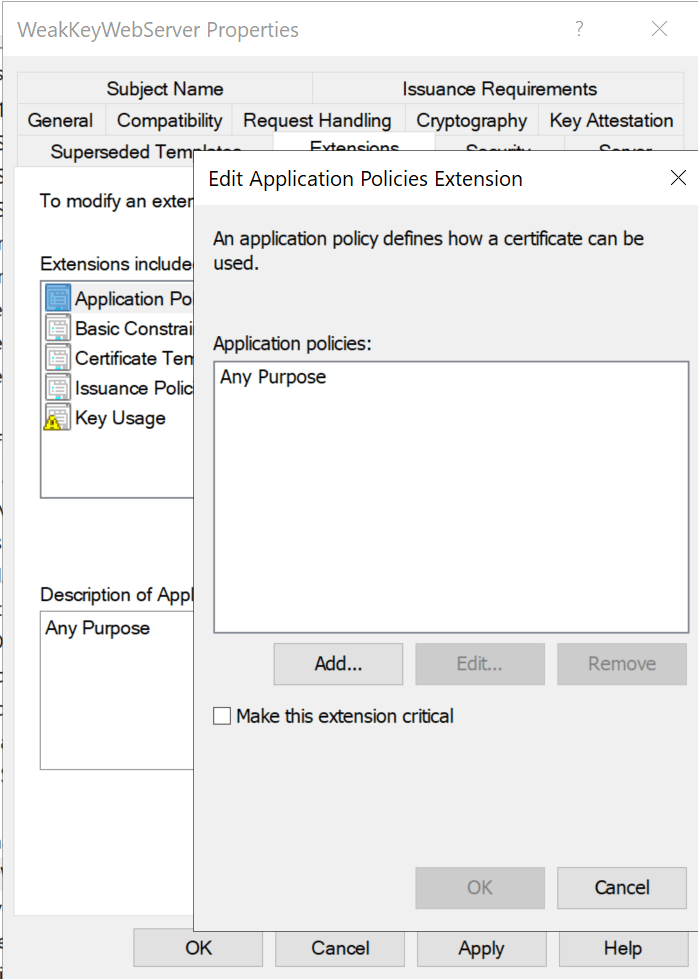Open the Key Attestation tab
Viewport: 698px width, 979px height.
(611, 120)
